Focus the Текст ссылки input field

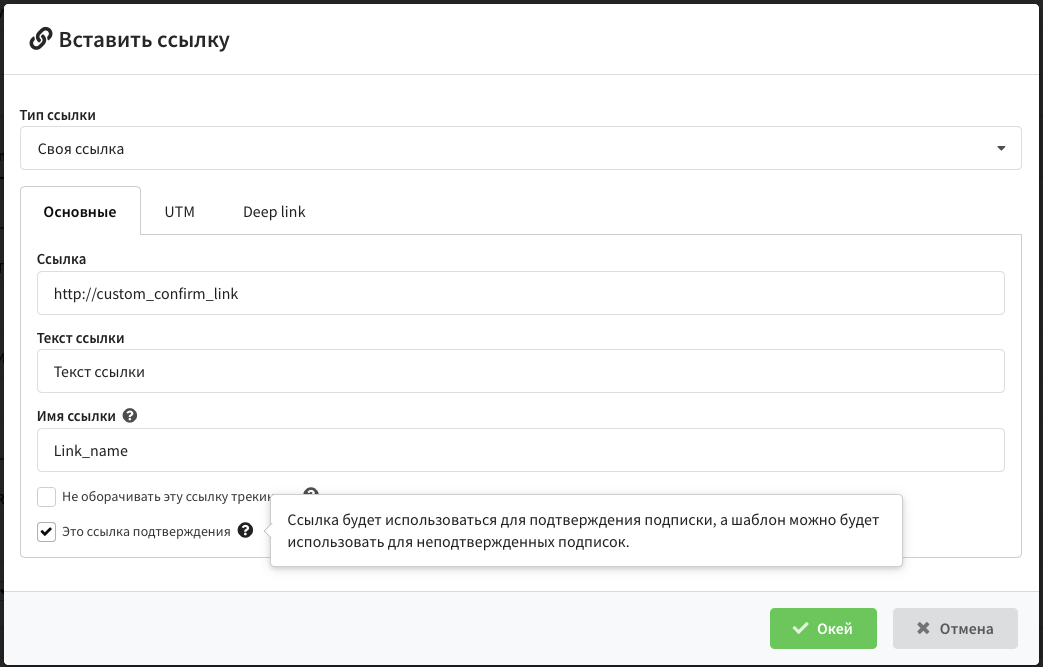520,371
